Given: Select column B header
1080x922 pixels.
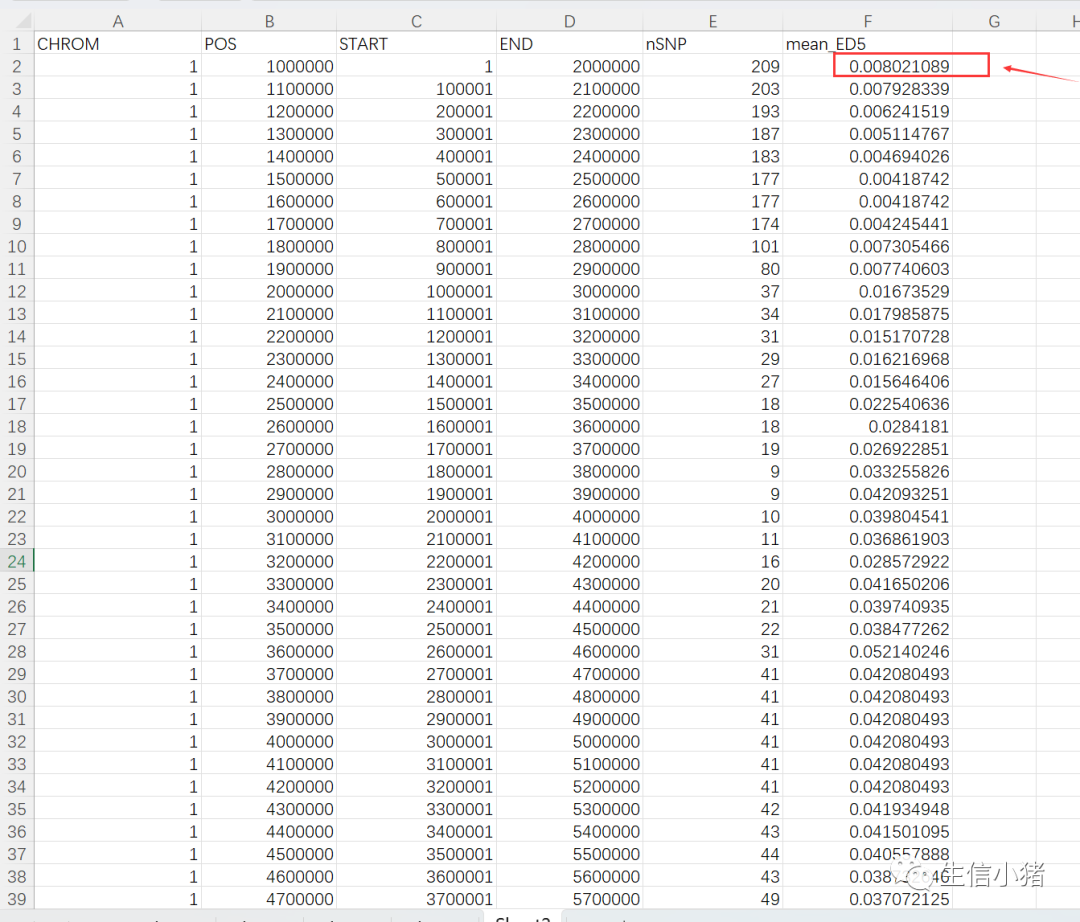Looking at the screenshot, I should pos(269,21).
